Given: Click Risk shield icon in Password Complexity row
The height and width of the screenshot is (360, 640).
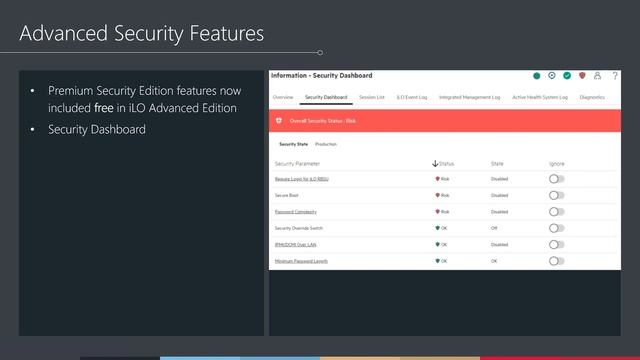Looking at the screenshot, I should click(x=438, y=211).
